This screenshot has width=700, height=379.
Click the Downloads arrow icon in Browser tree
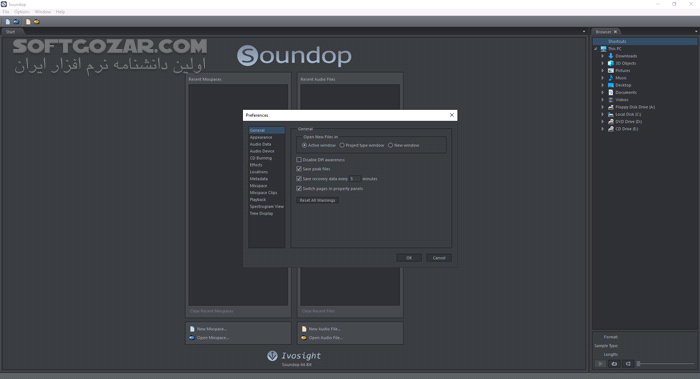pyautogui.click(x=611, y=56)
